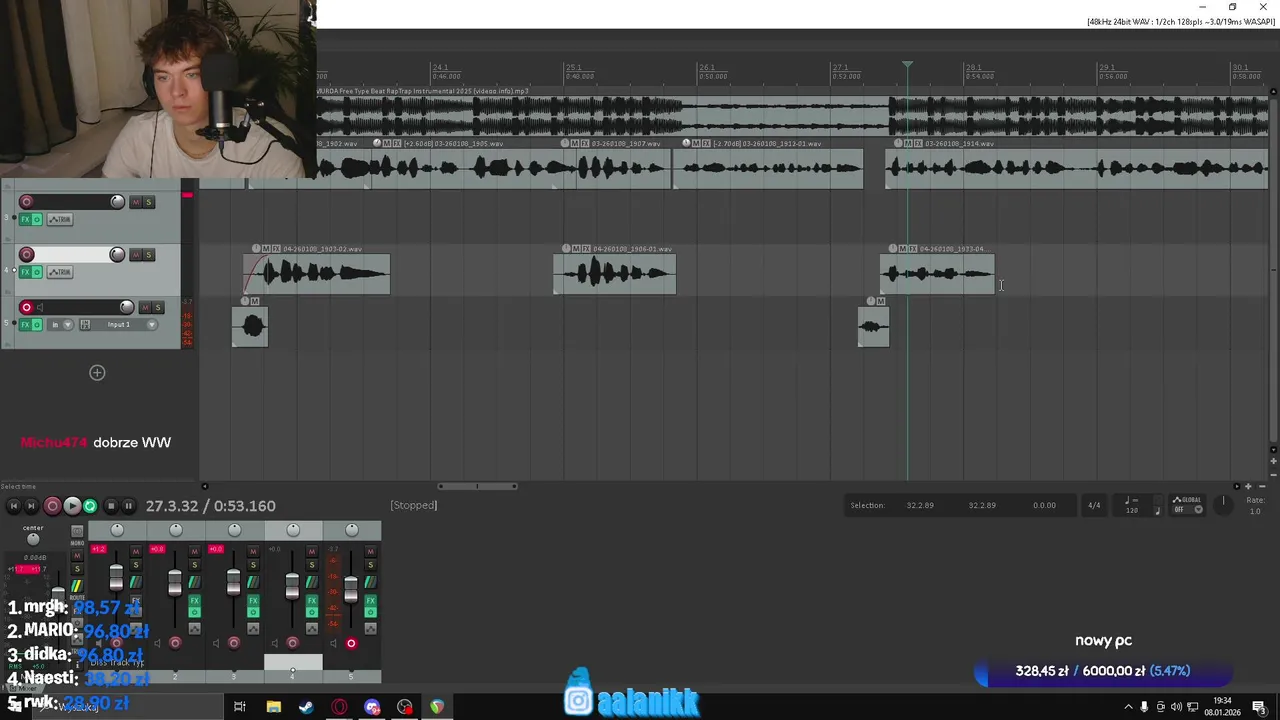Toggle the green repeat loop button
Viewport: 1280px width, 720px height.
90,506
